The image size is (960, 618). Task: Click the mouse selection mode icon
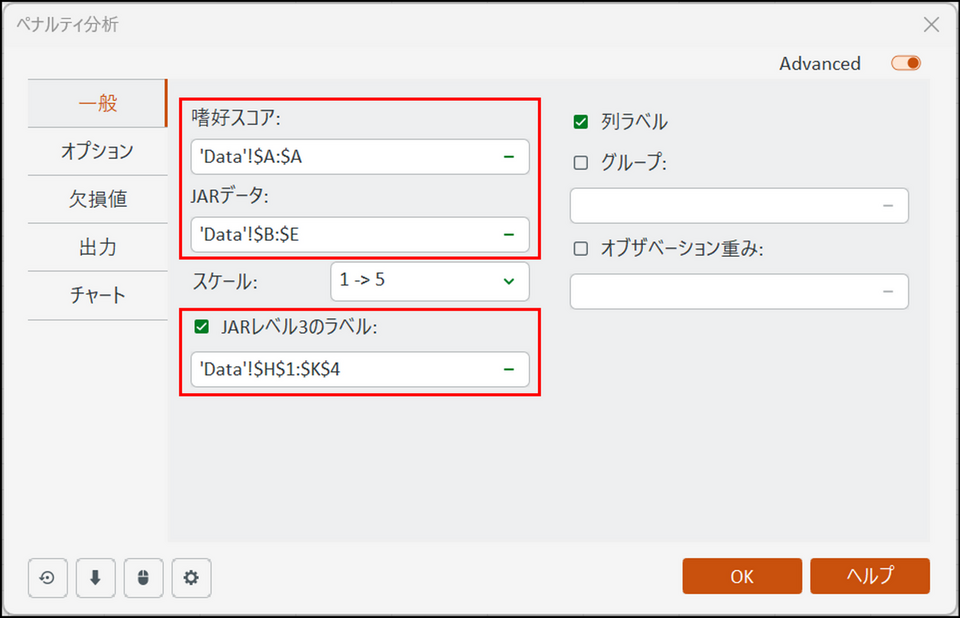click(143, 577)
